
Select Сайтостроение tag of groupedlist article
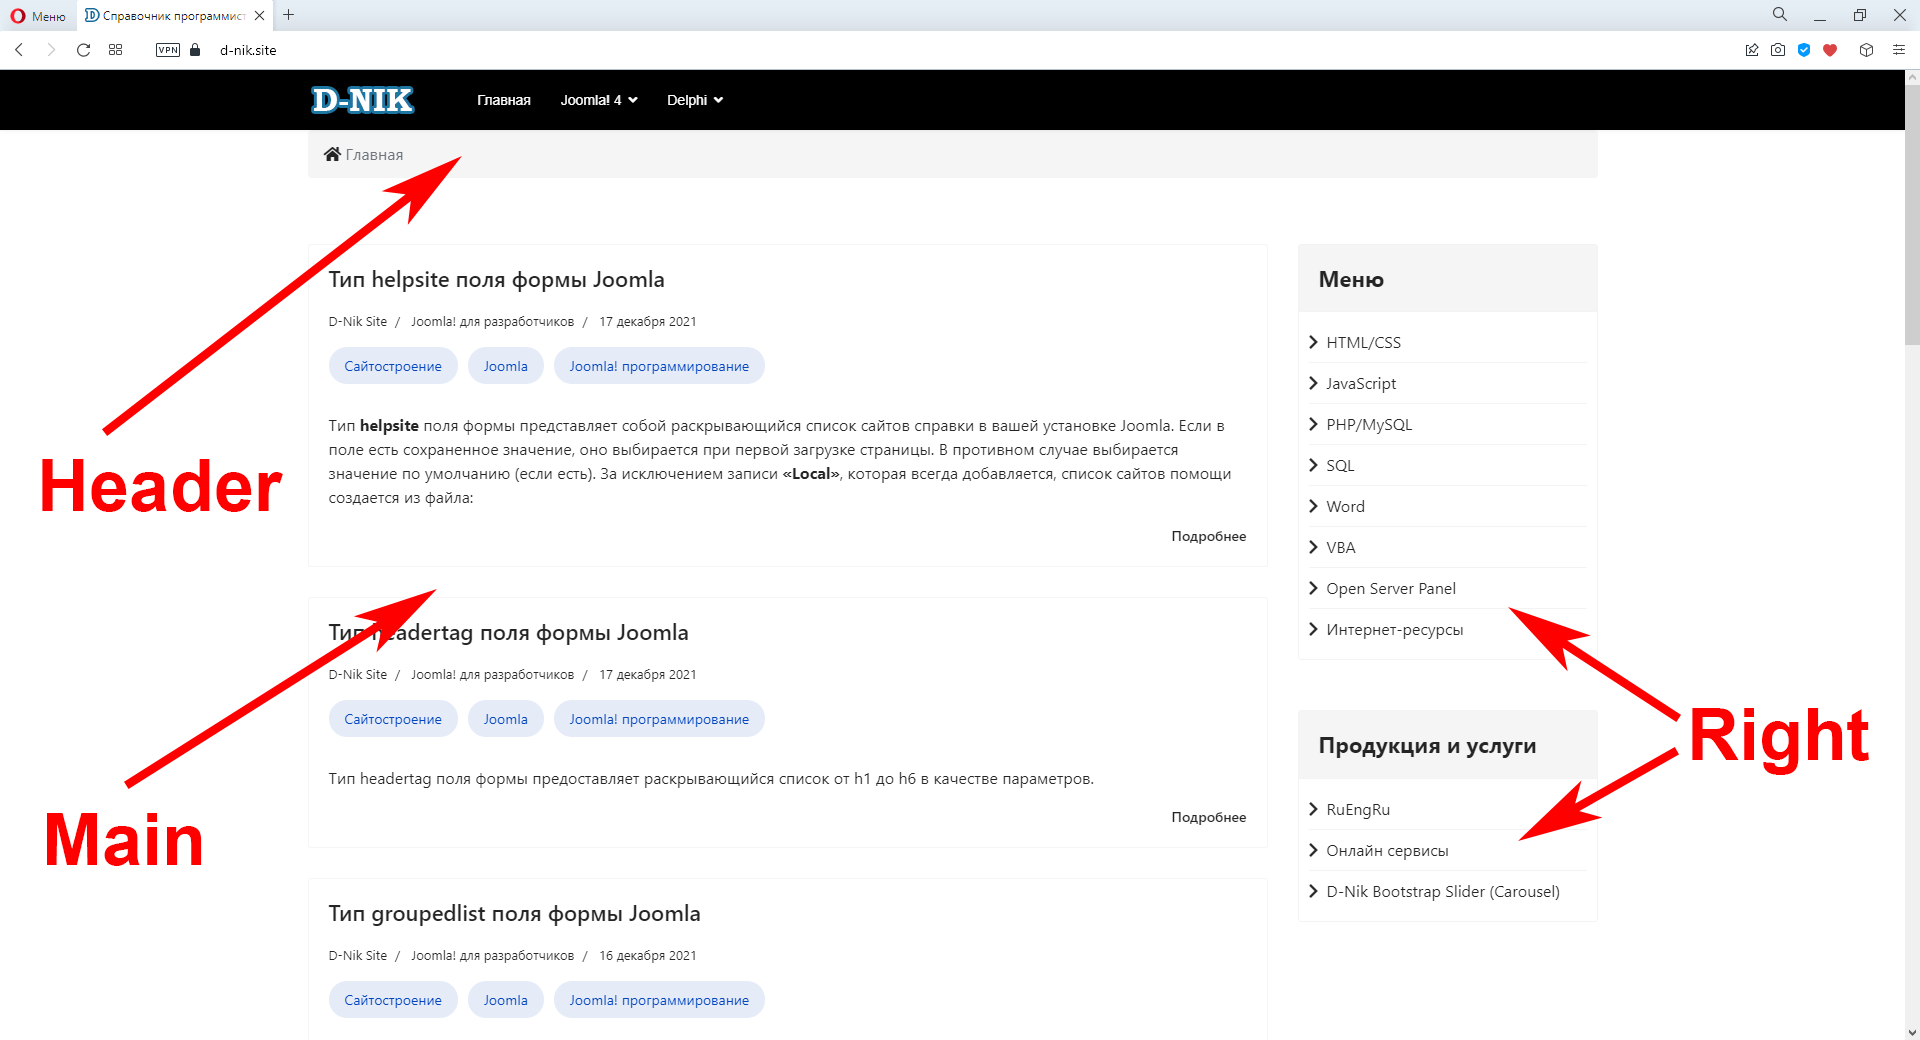pos(393,1000)
